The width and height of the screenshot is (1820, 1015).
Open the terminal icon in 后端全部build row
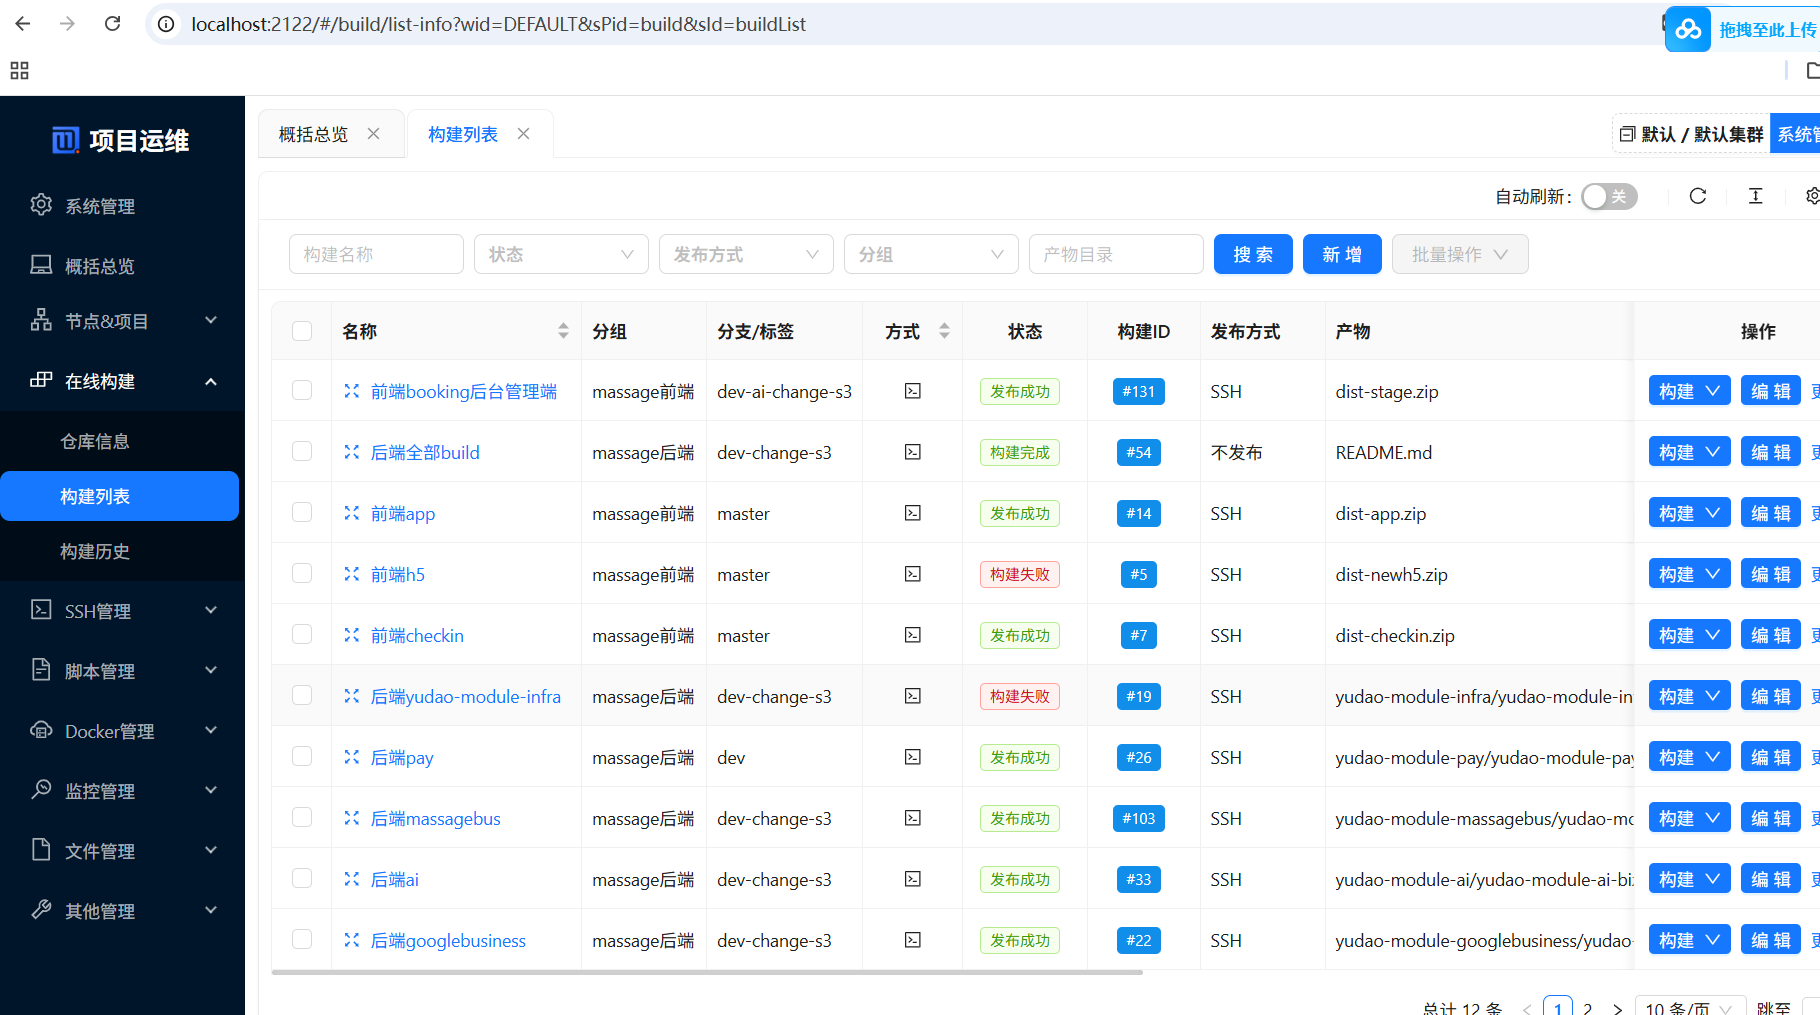coord(913,452)
